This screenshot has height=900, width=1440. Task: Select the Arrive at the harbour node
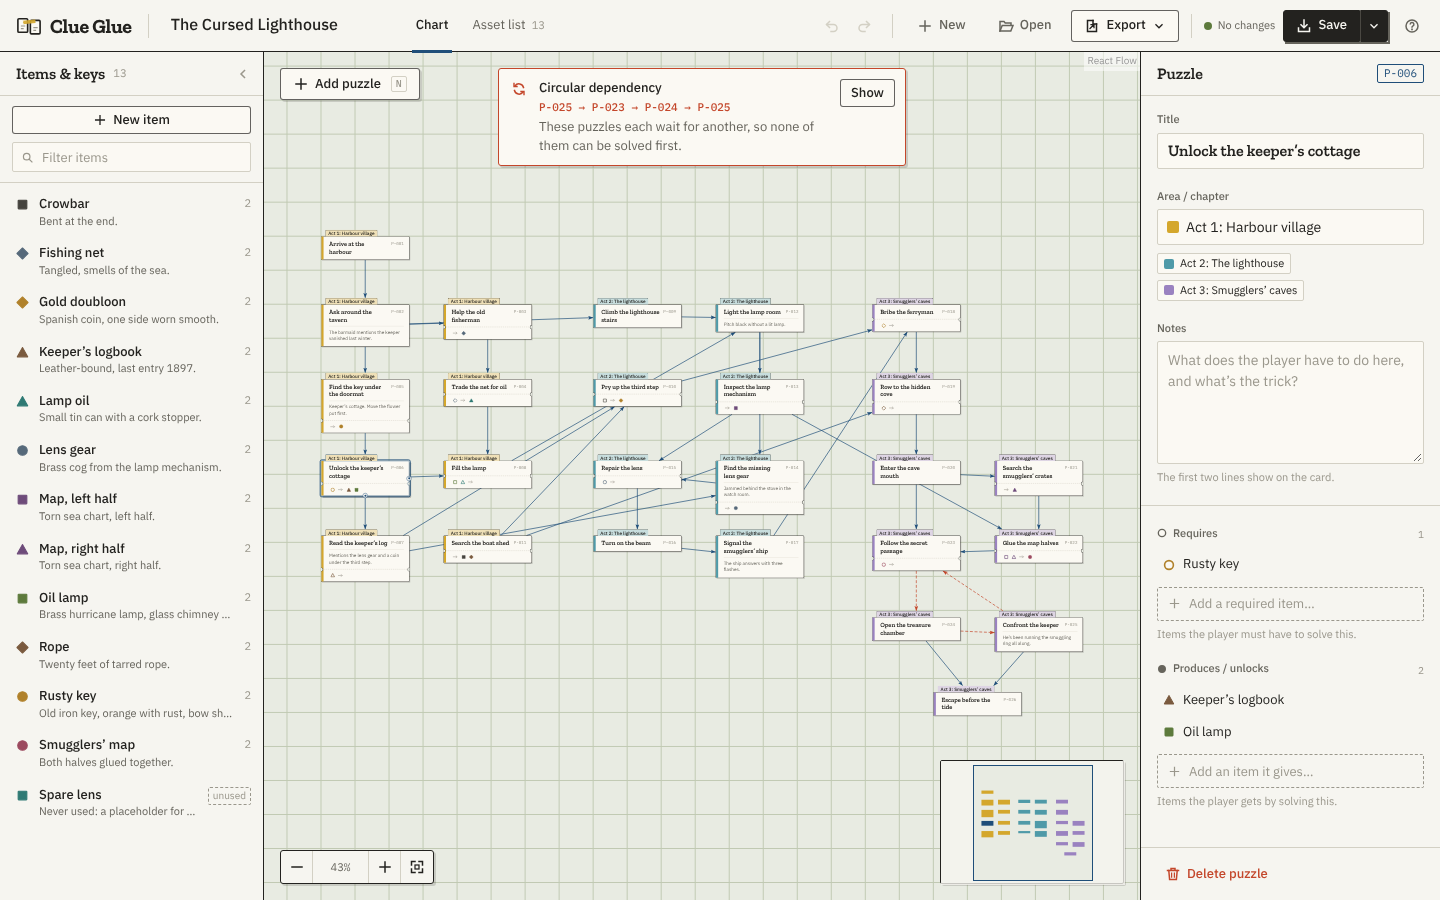click(x=367, y=247)
